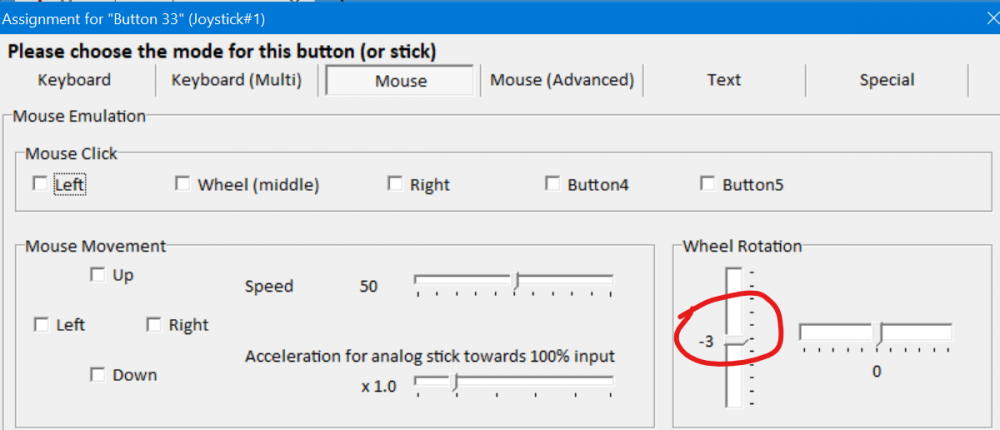Switch to the Keyboard tab

coord(74,80)
